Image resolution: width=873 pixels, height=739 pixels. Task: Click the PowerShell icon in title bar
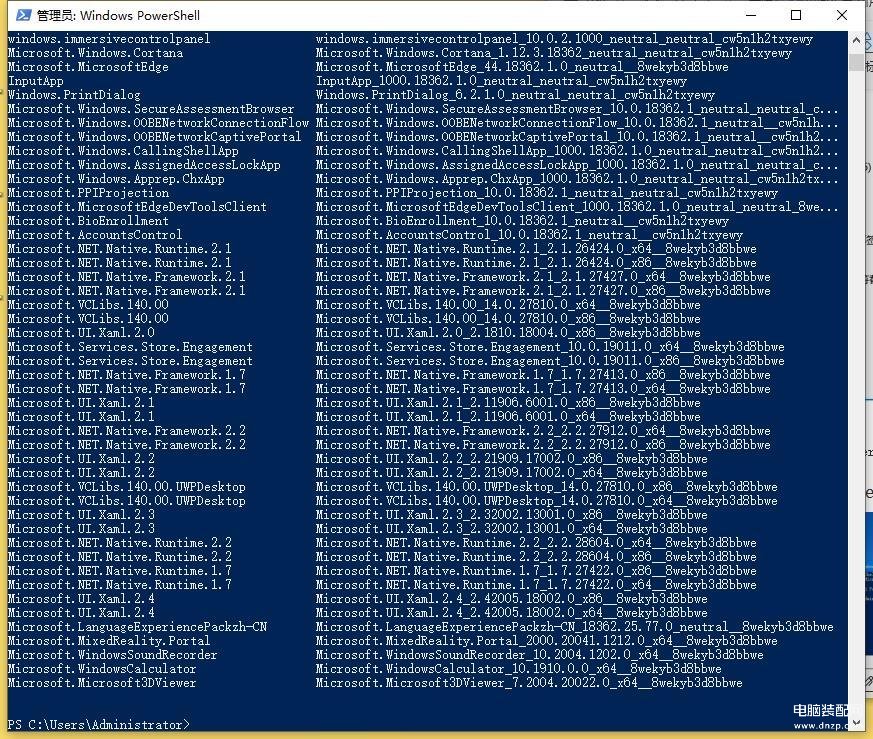pos(23,15)
